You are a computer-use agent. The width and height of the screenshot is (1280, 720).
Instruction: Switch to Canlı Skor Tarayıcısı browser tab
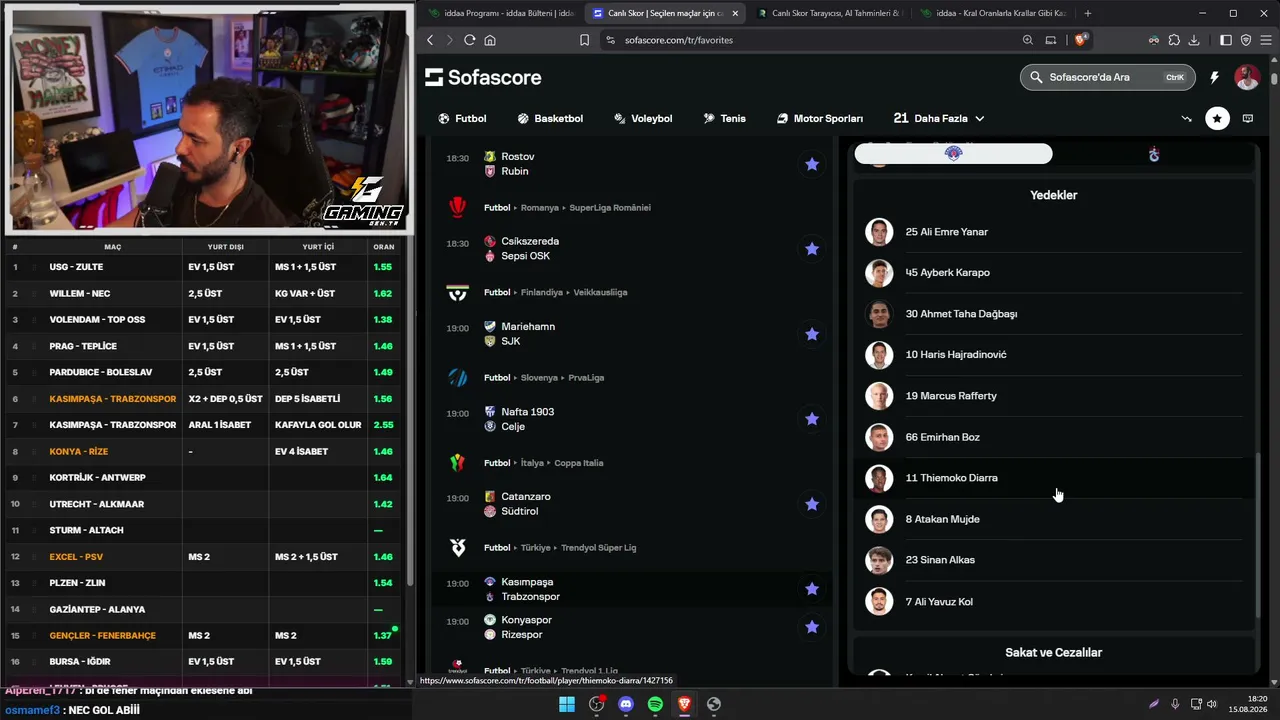coord(829,13)
